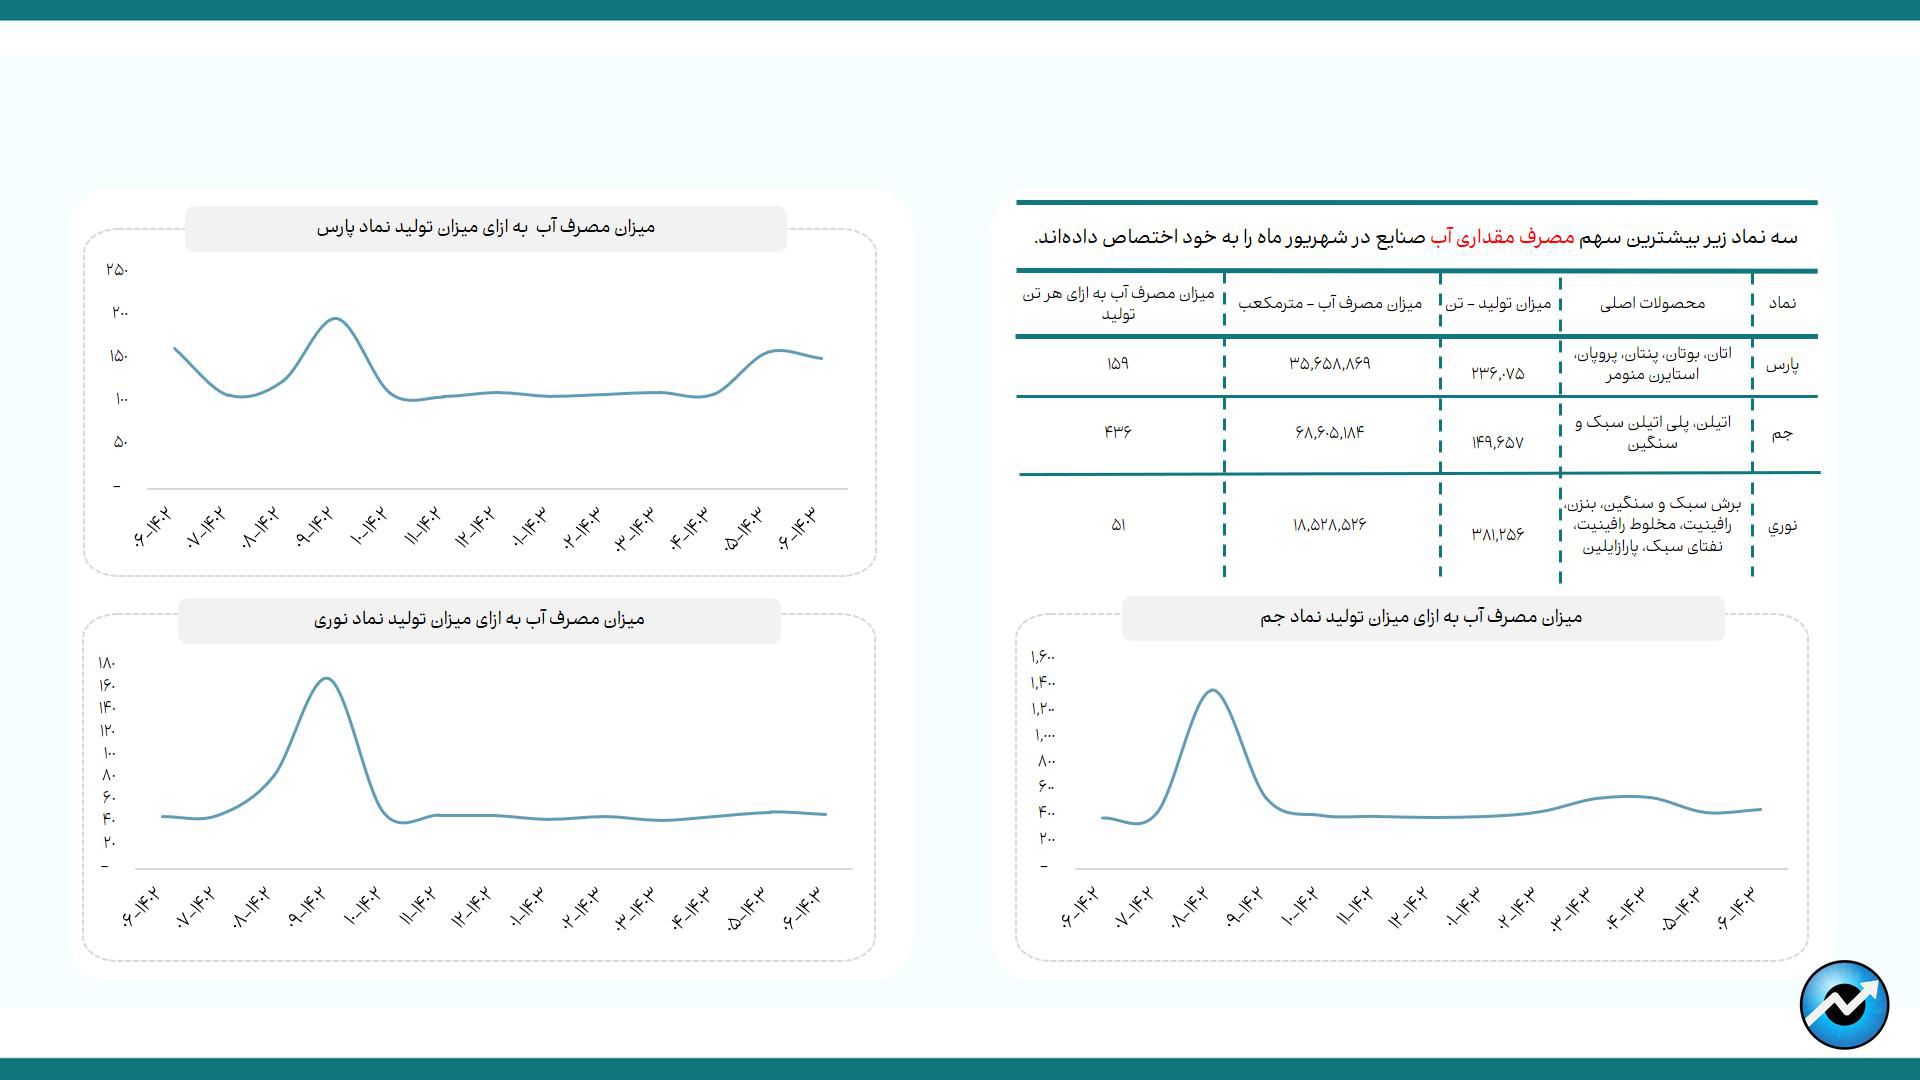The height and width of the screenshot is (1080, 1920).
Task: Click the نوری products cell with برش سبک
Action: 1652,525
